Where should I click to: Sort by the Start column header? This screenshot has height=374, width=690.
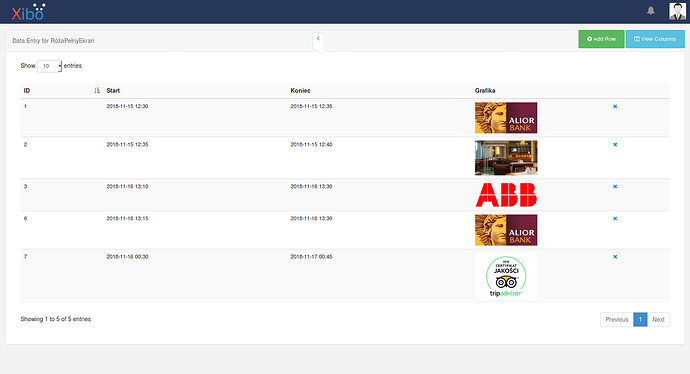113,91
